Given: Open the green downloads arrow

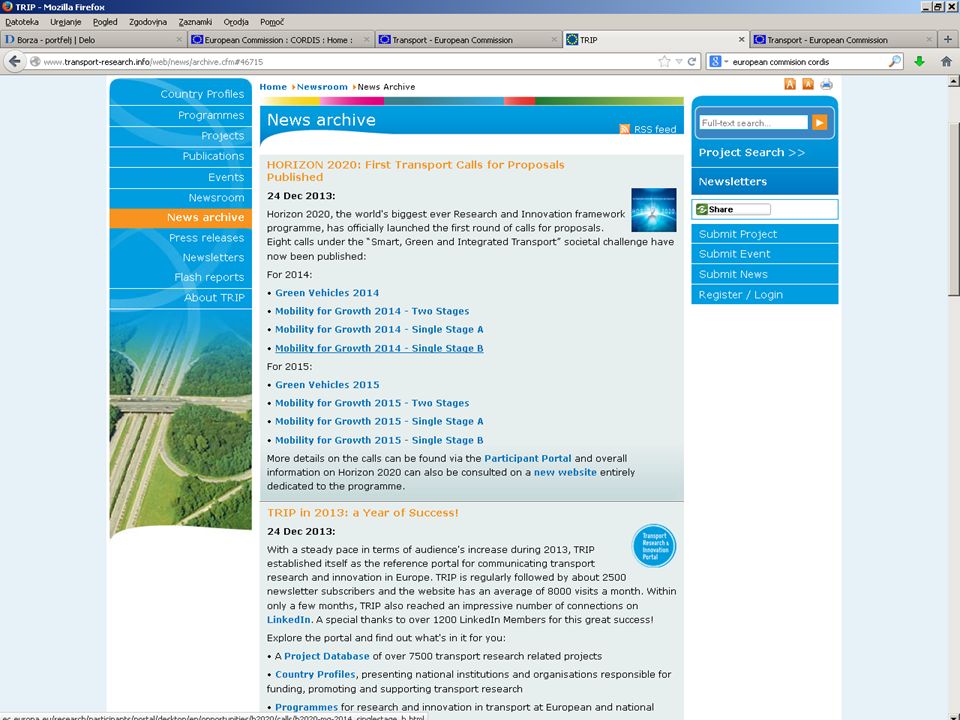Looking at the screenshot, I should click(919, 61).
